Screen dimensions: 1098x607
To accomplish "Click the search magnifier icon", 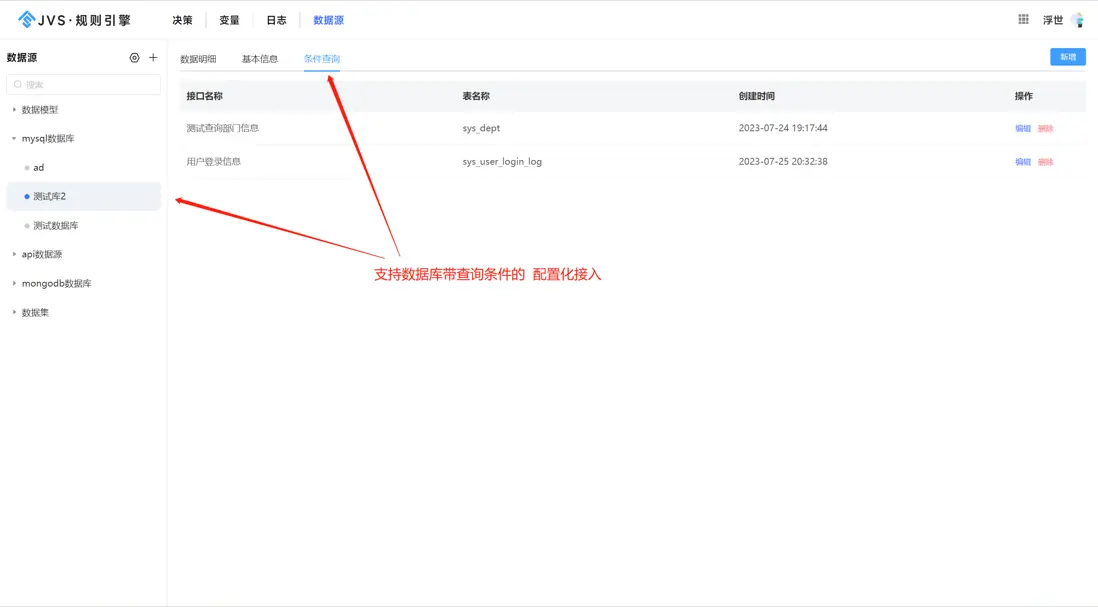I will [x=18, y=84].
